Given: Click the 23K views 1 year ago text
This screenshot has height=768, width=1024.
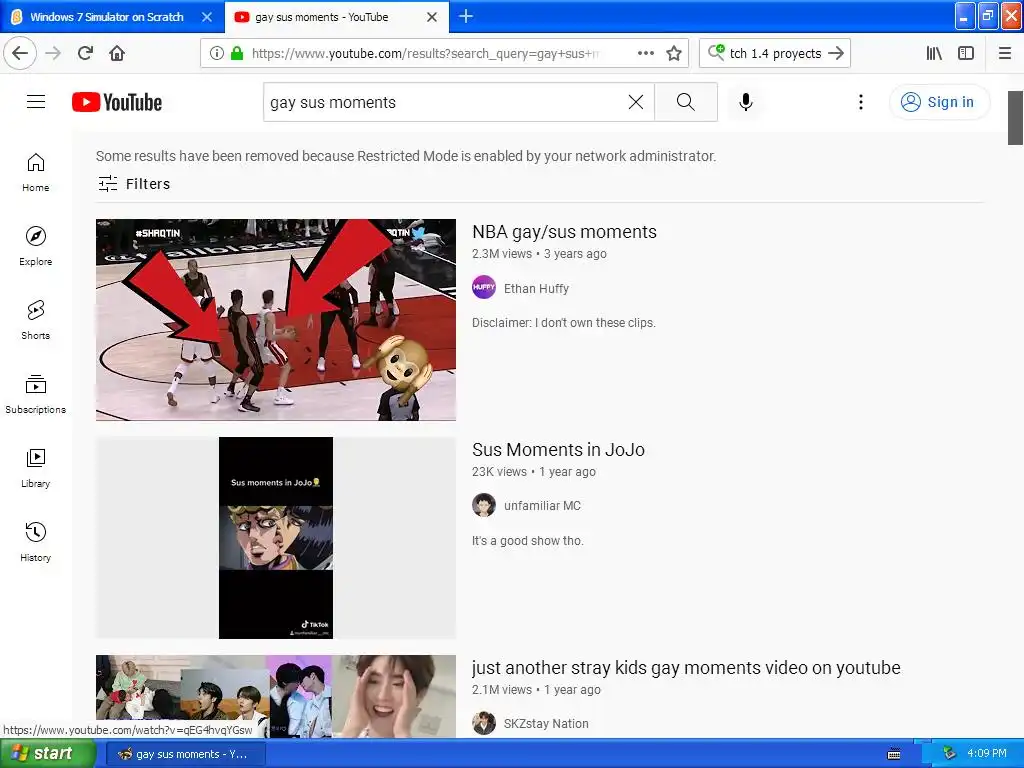Looking at the screenshot, I should click(534, 472).
